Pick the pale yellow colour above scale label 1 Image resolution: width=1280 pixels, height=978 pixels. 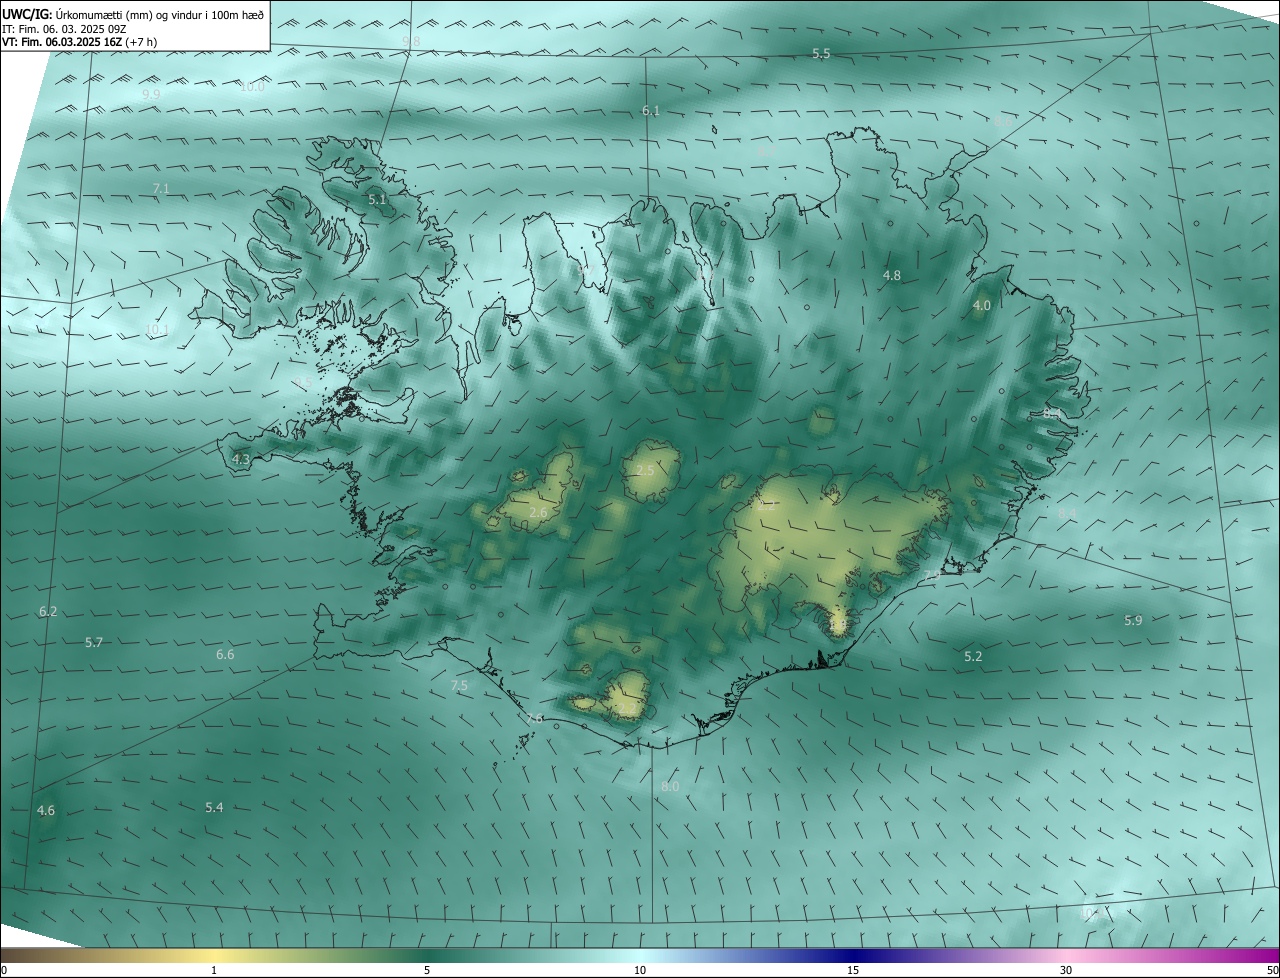coord(214,956)
